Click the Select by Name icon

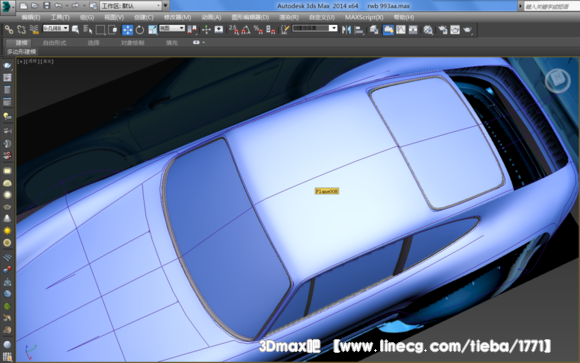point(88,30)
